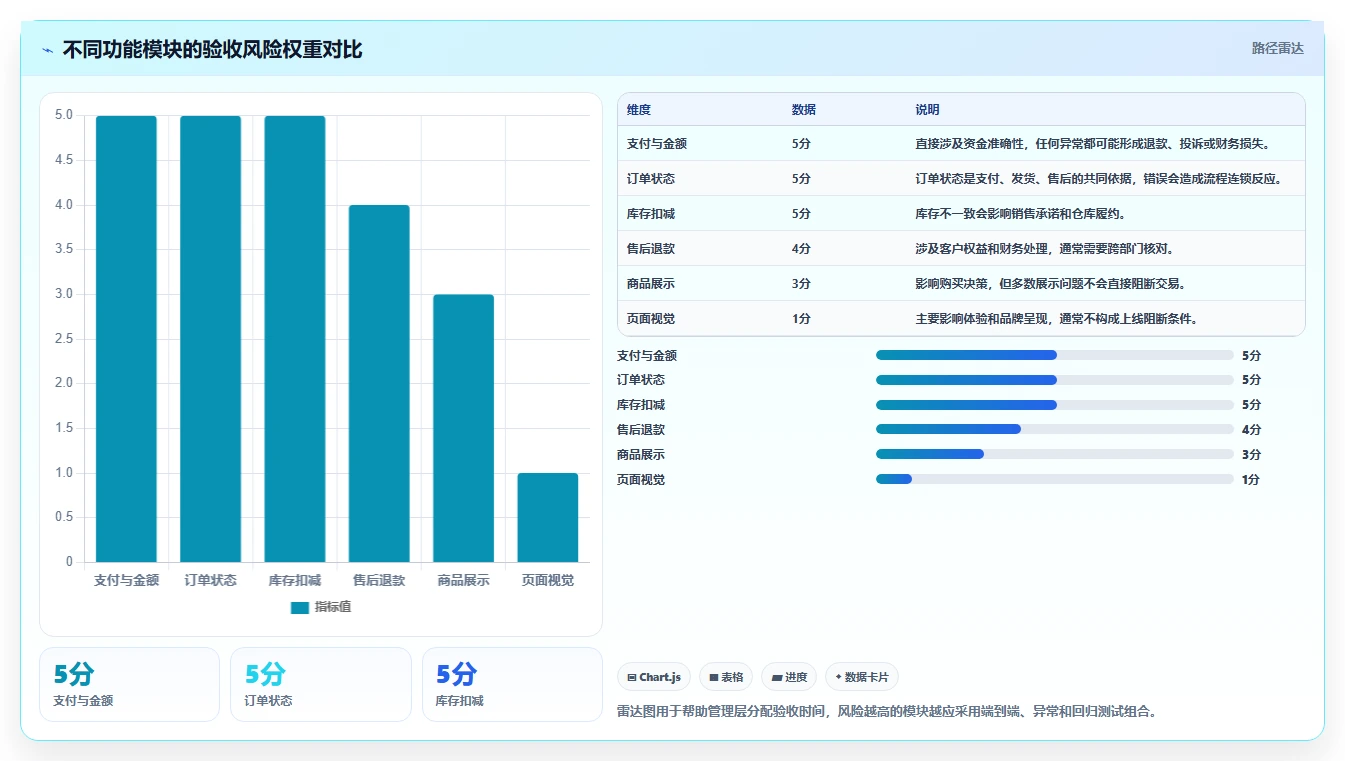
Task: Click the 售后退款 bar in chart
Action: pos(379,384)
